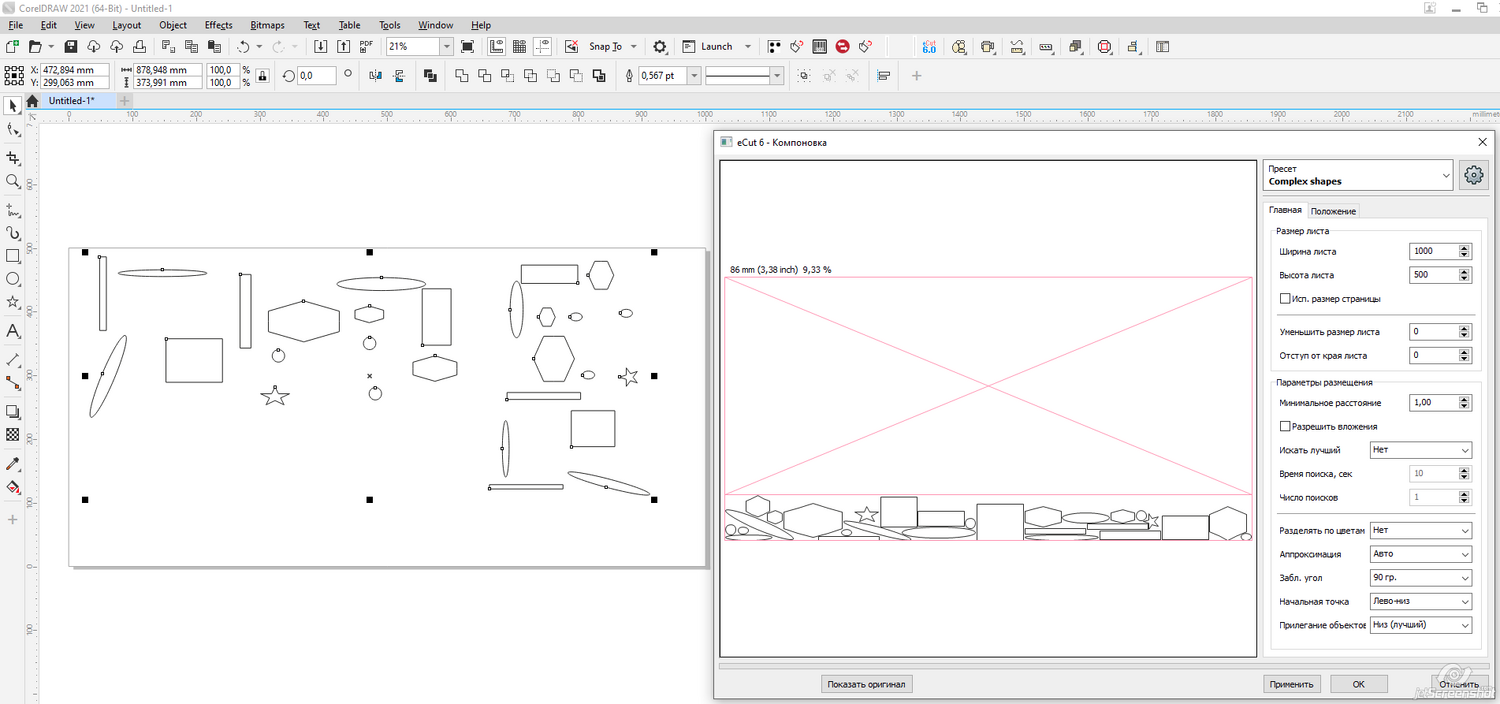Click the Отменить button
The image size is (1500, 704).
point(1459,684)
